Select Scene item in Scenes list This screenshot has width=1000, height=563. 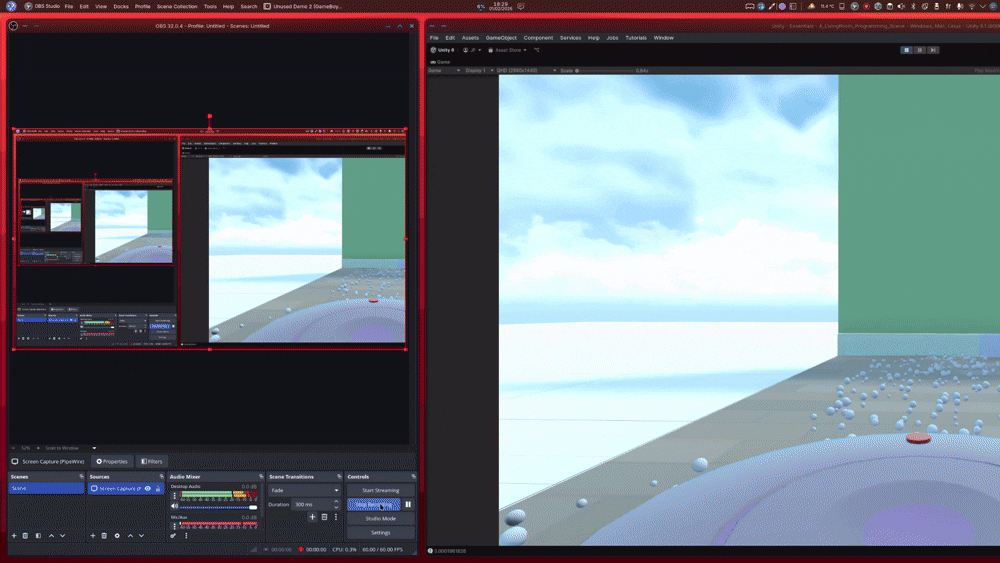[x=46, y=488]
